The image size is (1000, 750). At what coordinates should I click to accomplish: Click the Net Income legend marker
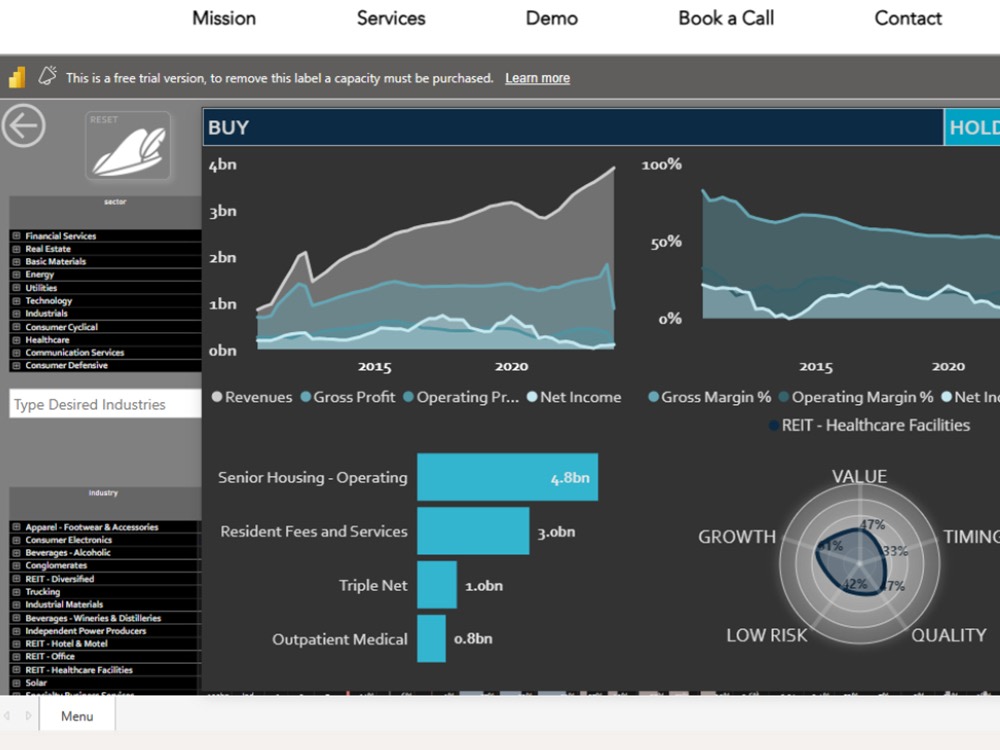tap(532, 397)
